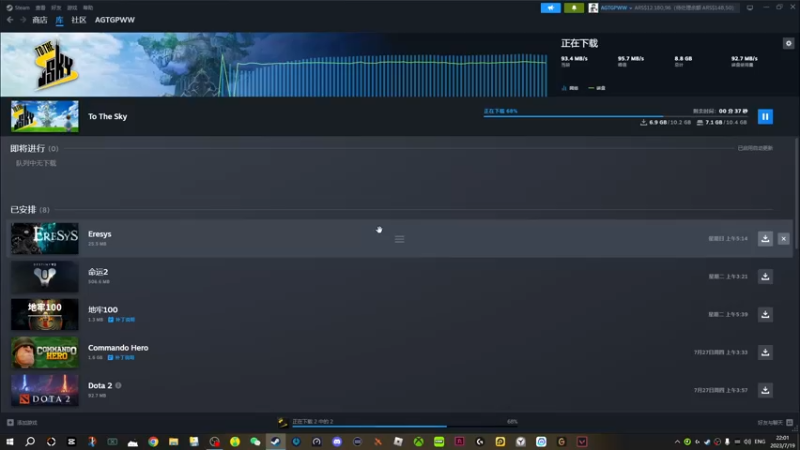Viewport: 800px width, 450px height.
Task: Toggle the network legend in download graph
Action: 570,88
